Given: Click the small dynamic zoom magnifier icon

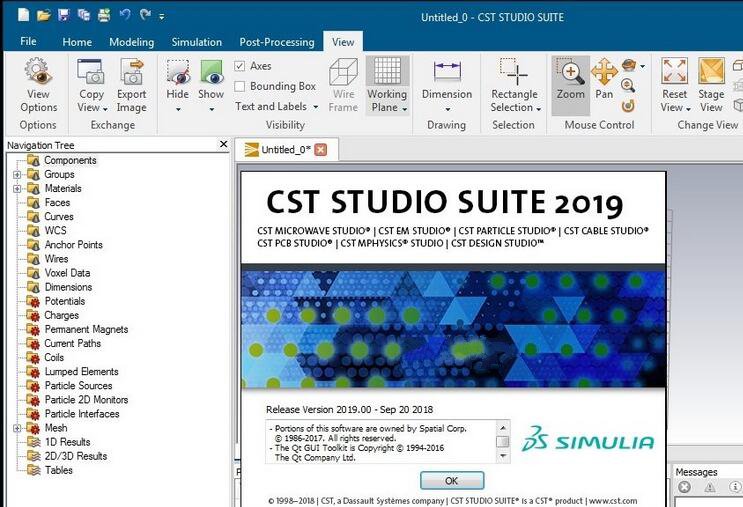Looking at the screenshot, I should click(x=628, y=85).
